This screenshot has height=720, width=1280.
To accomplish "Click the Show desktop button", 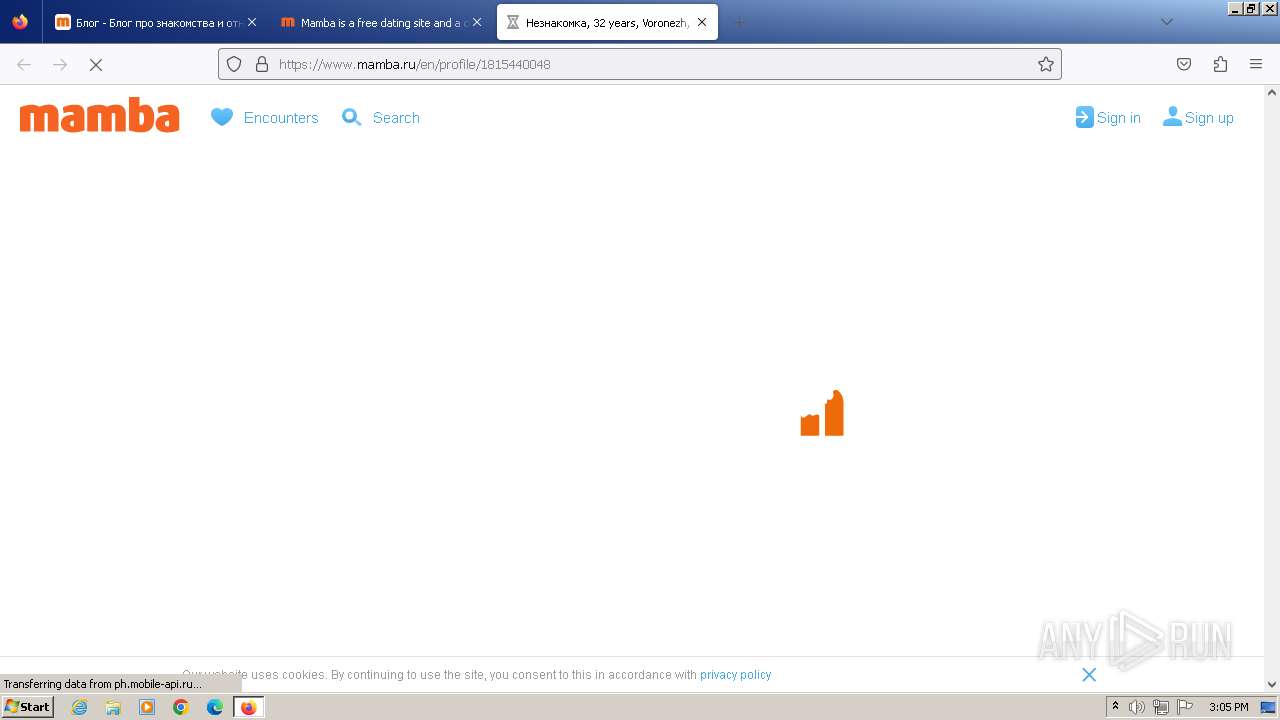I will click(1269, 707).
